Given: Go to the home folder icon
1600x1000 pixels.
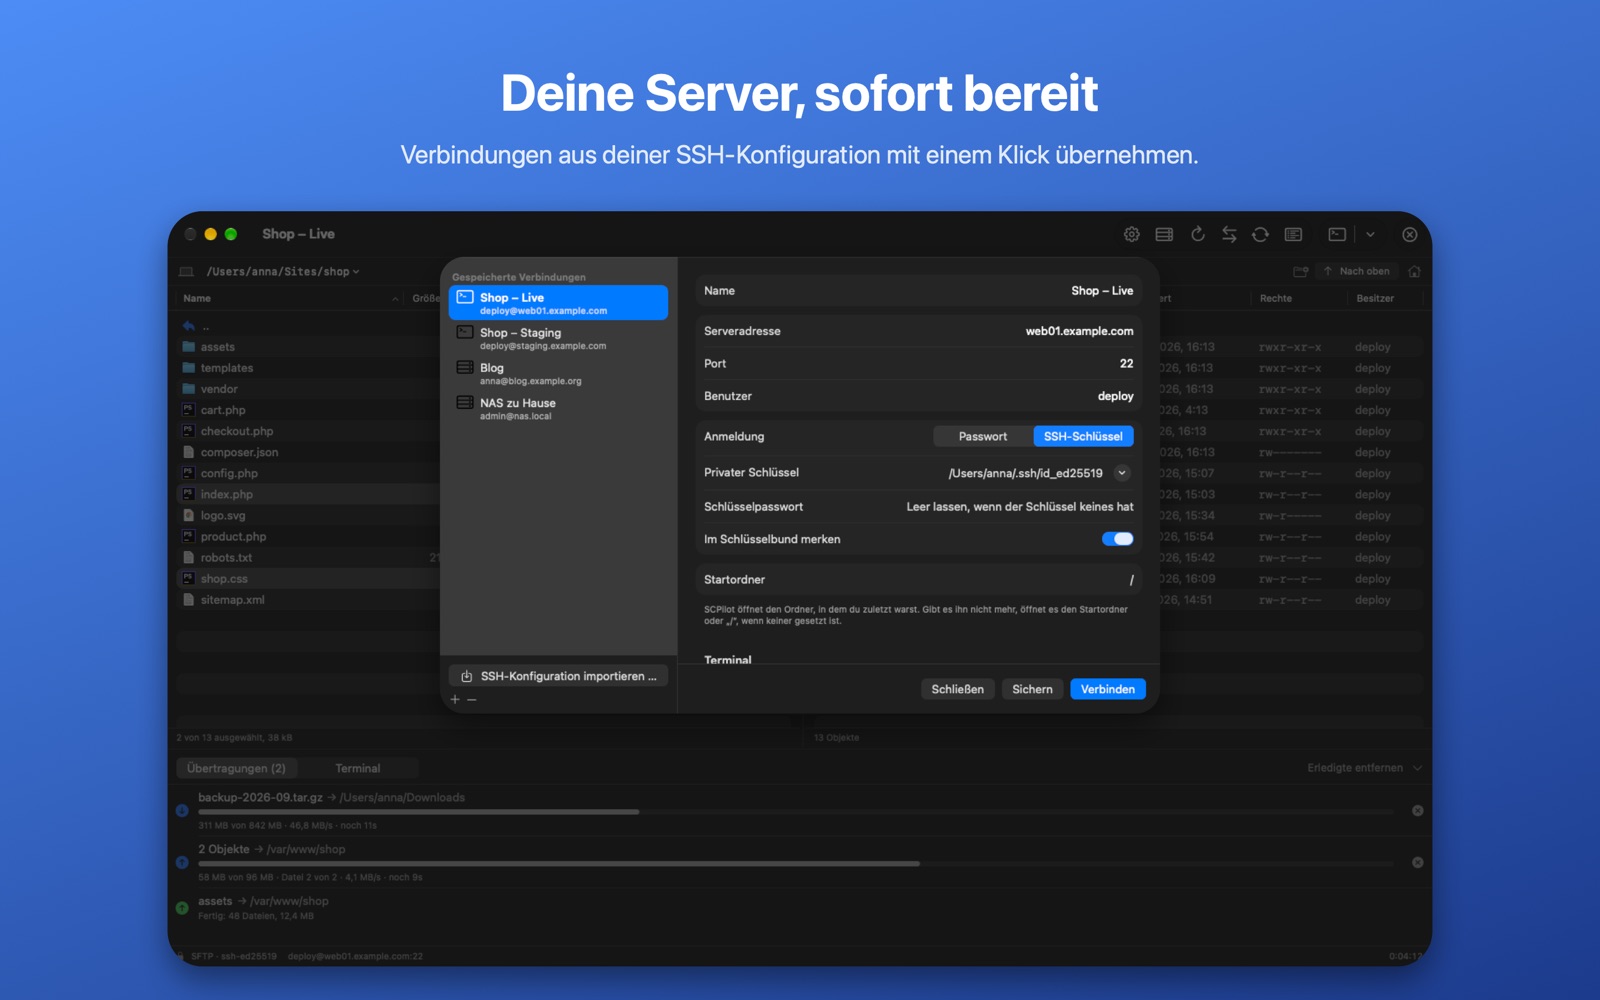Looking at the screenshot, I should coord(1414,271).
